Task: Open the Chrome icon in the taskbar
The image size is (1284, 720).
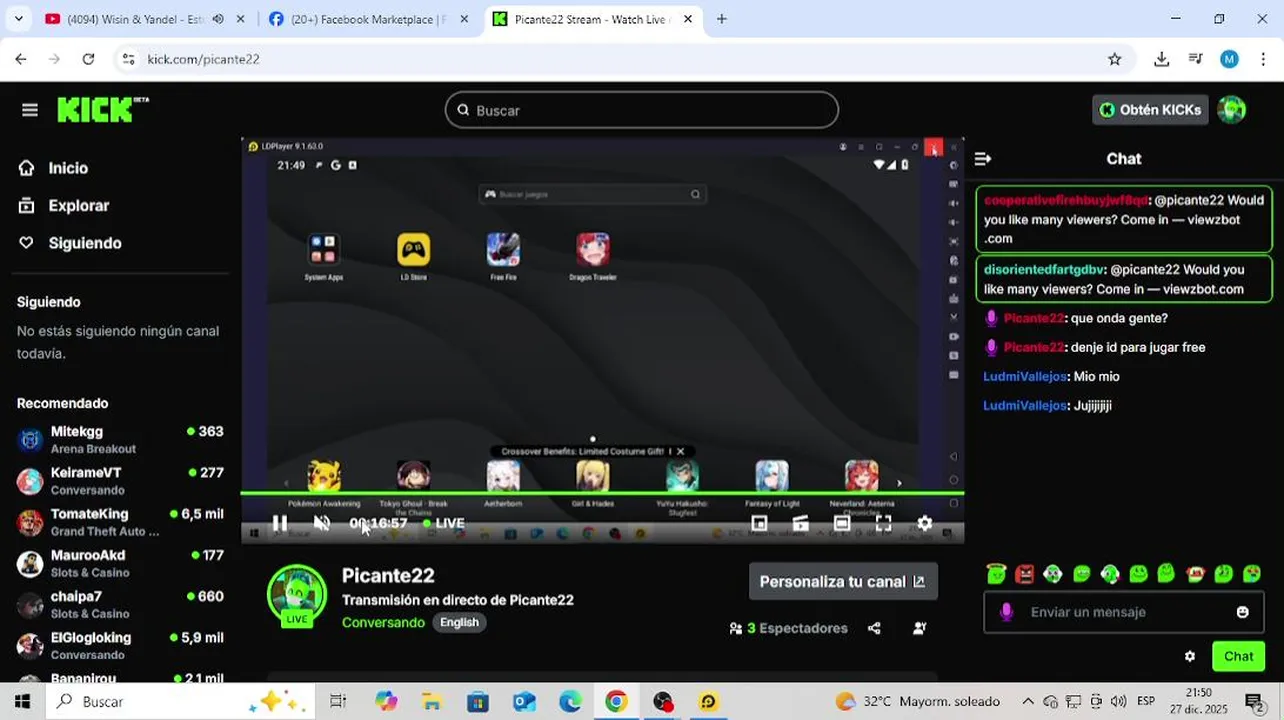Action: [616, 701]
